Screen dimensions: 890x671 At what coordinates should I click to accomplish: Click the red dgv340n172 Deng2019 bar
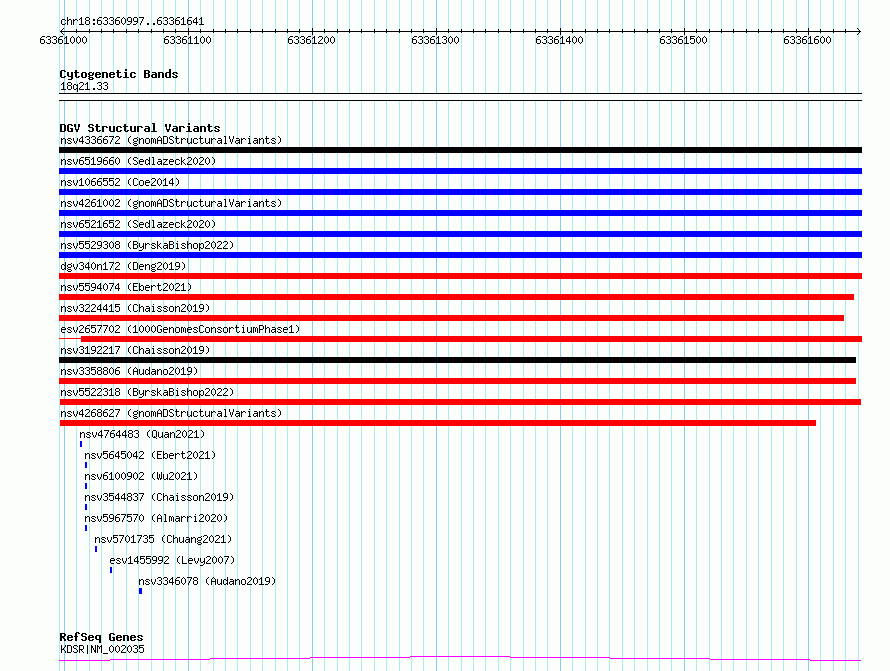click(460, 276)
